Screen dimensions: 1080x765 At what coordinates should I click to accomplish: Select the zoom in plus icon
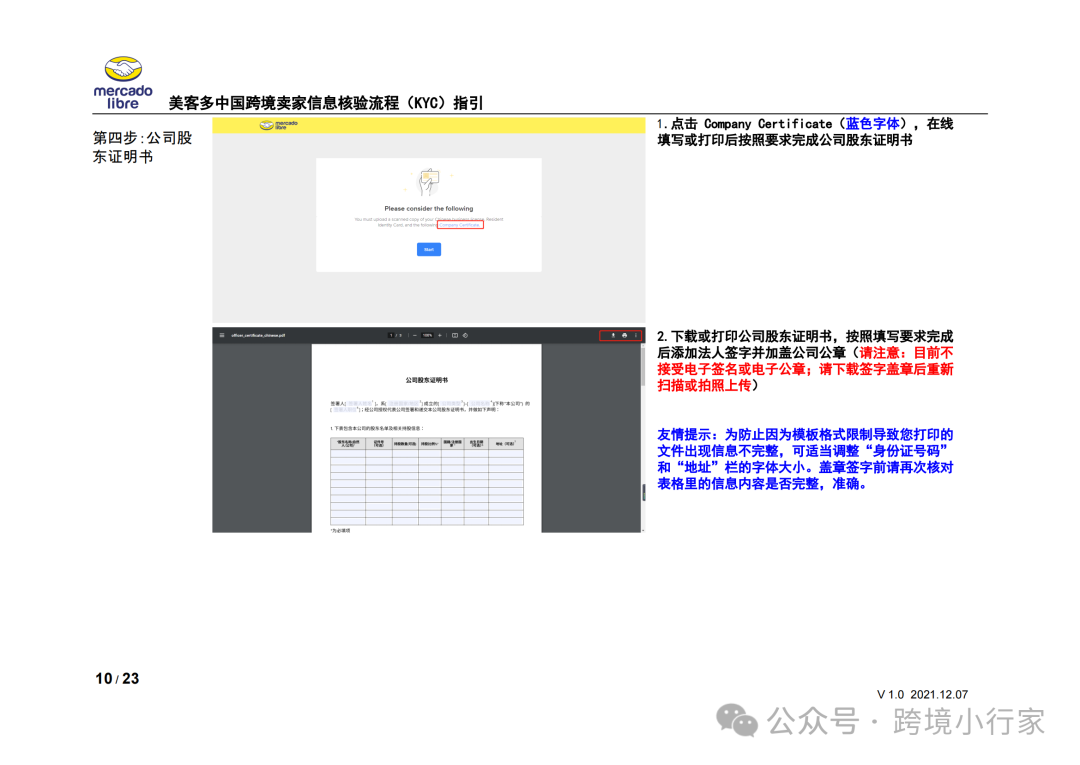point(440,336)
